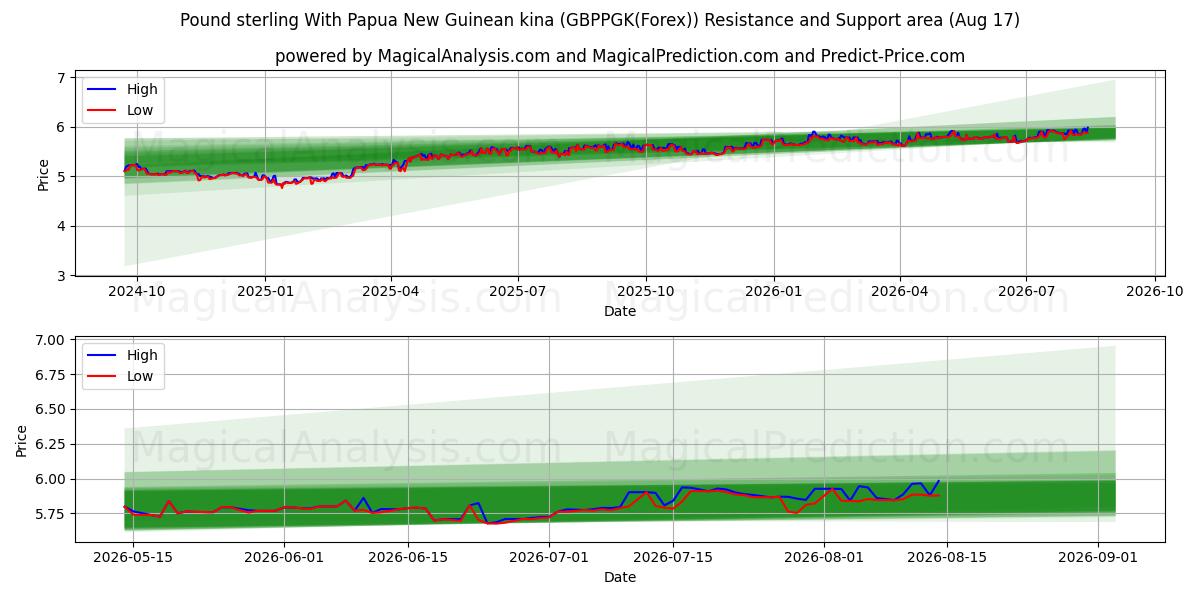Click the subtitle 'powered by MagicalAnalysis.com' line

tap(620, 56)
